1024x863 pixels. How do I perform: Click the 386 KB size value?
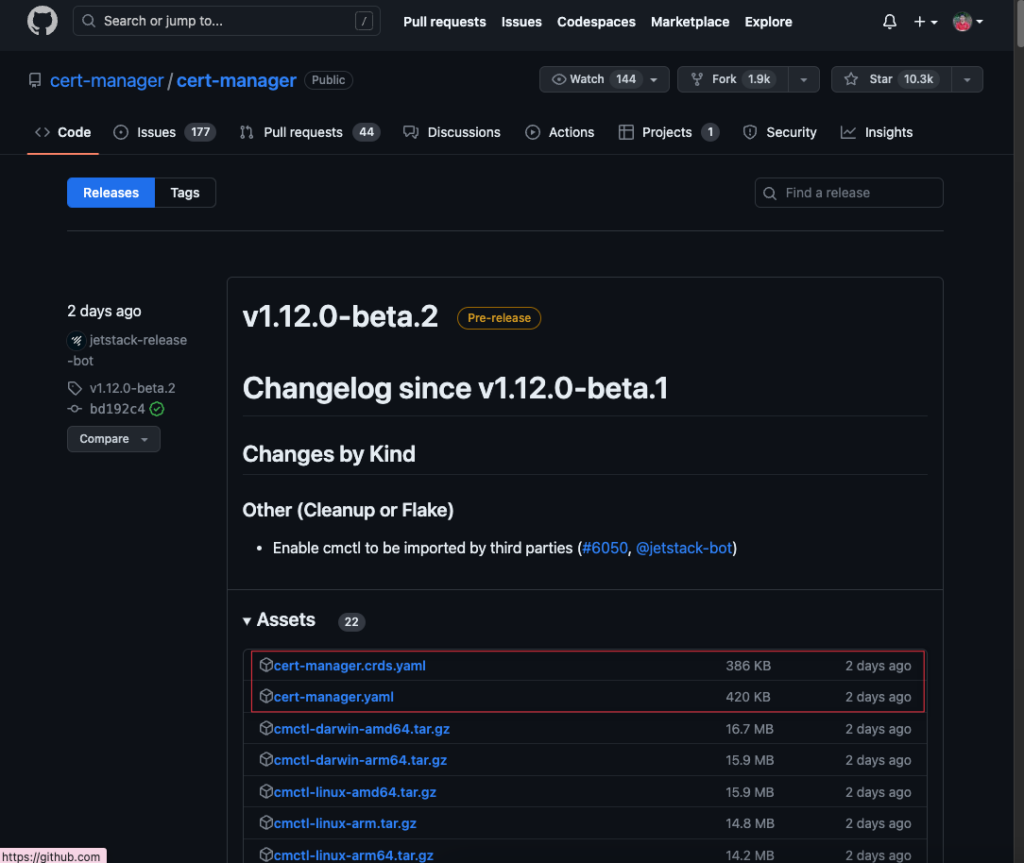pos(748,666)
